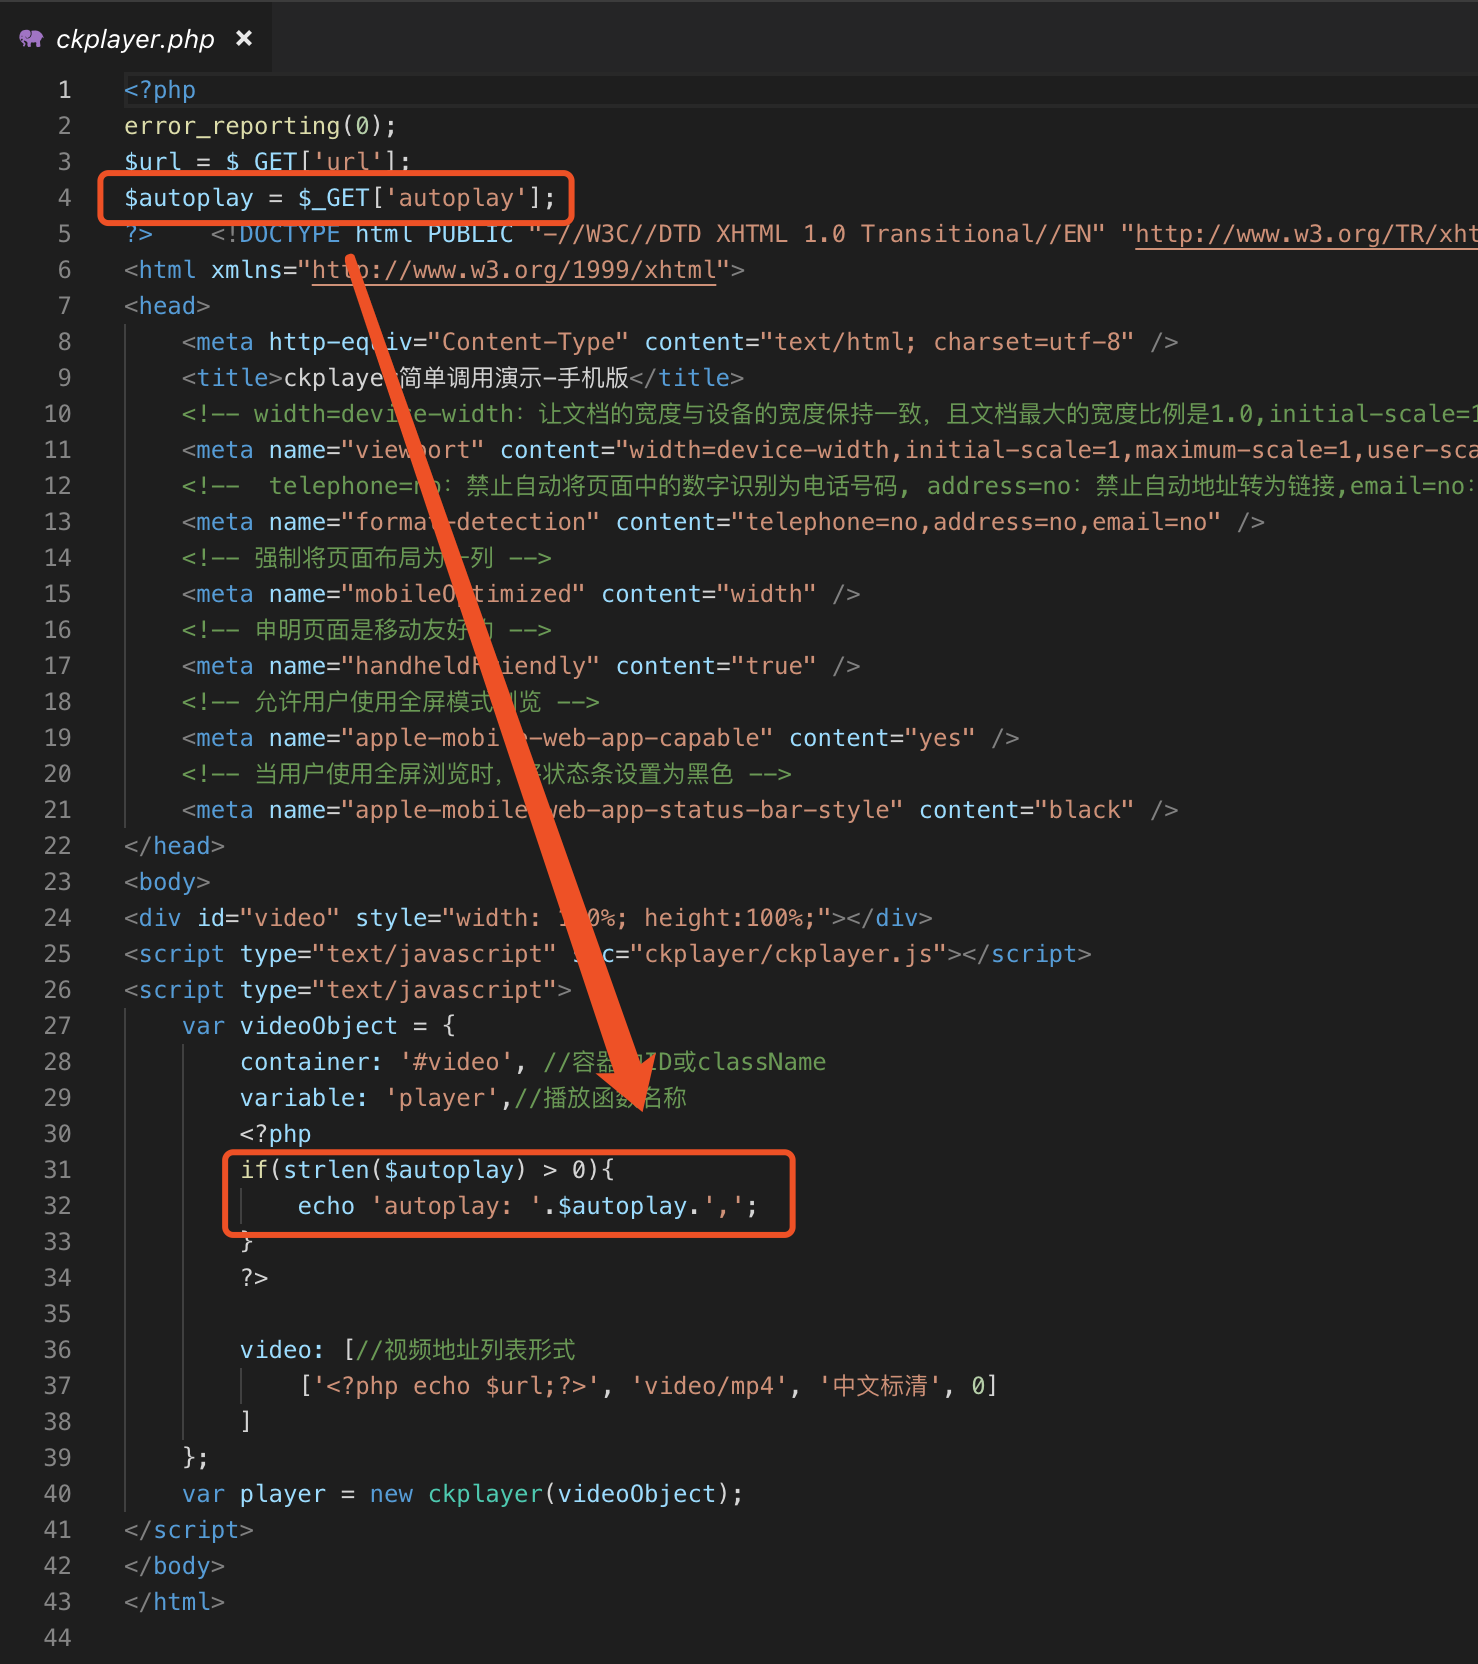
Task: Click <?php echo $url;?> inside video array
Action: [x=456, y=1386]
